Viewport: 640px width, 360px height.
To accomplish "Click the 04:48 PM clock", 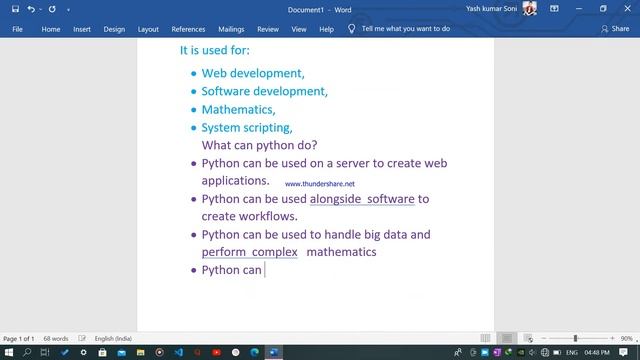I will [x=596, y=352].
